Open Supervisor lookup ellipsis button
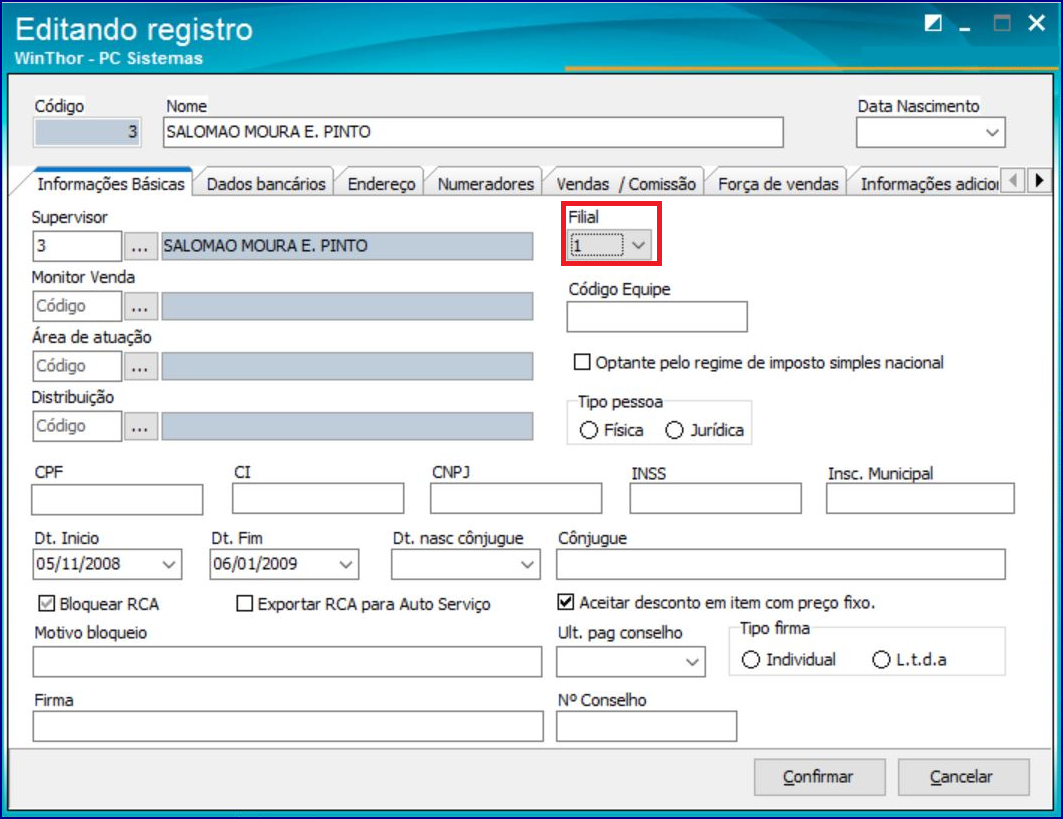 click(x=140, y=247)
